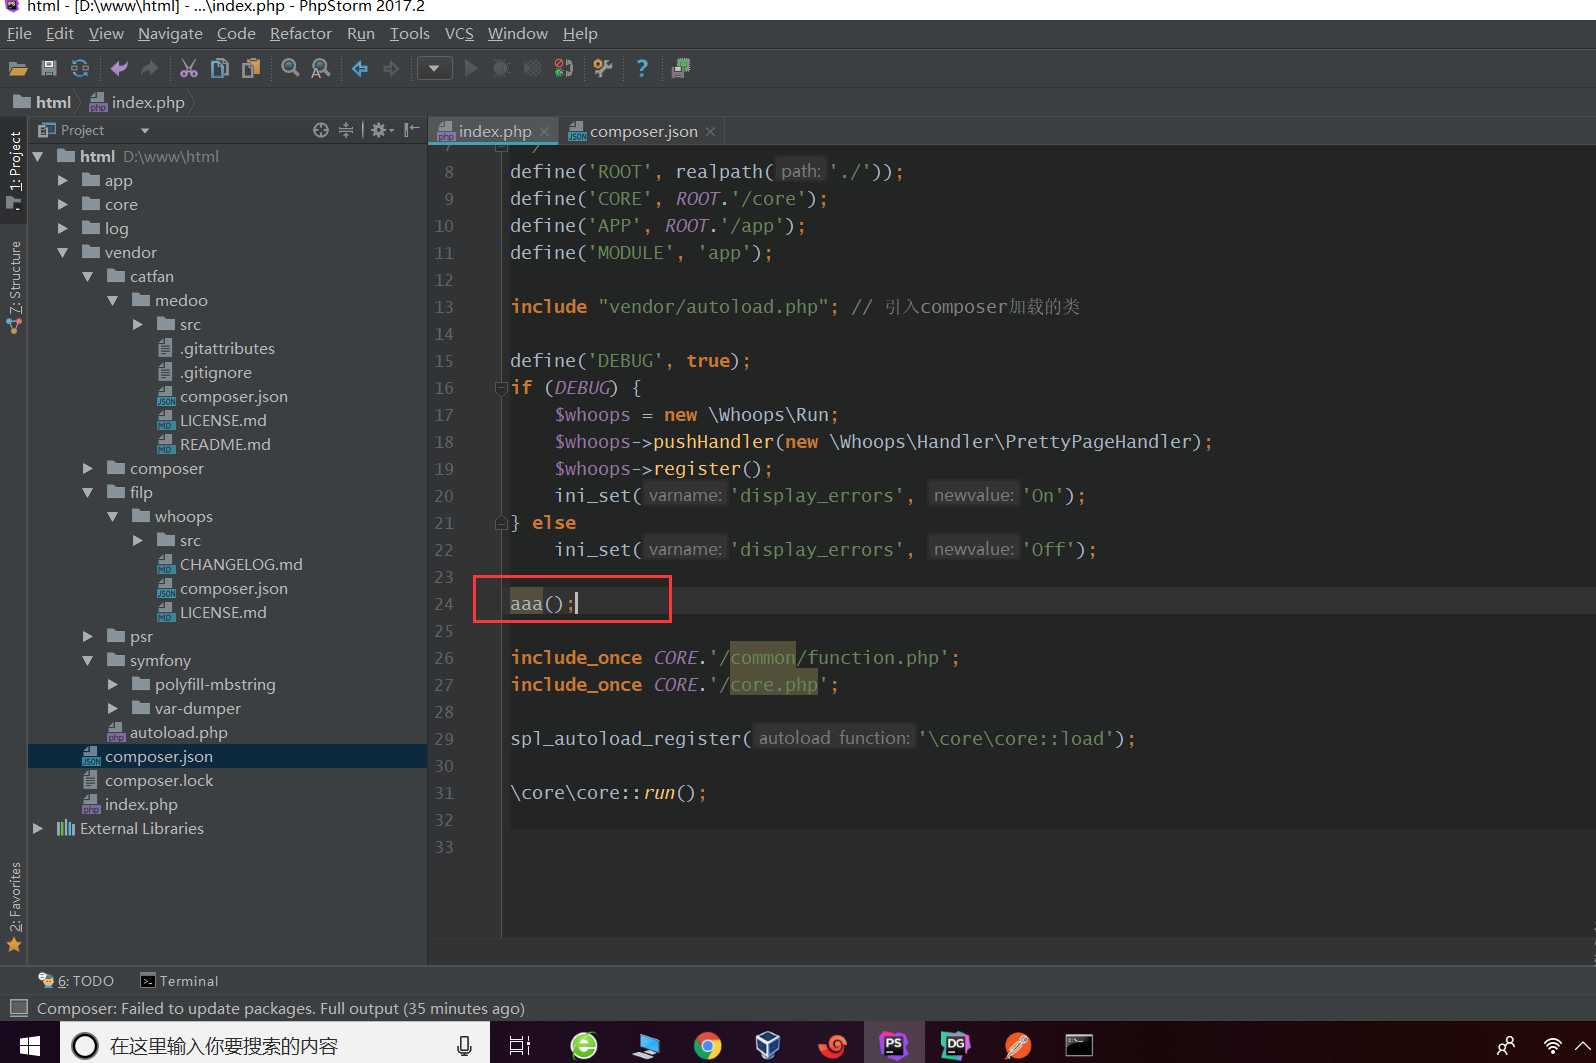The height and width of the screenshot is (1063, 1596).
Task: Click the Windows search input box
Action: (274, 1045)
